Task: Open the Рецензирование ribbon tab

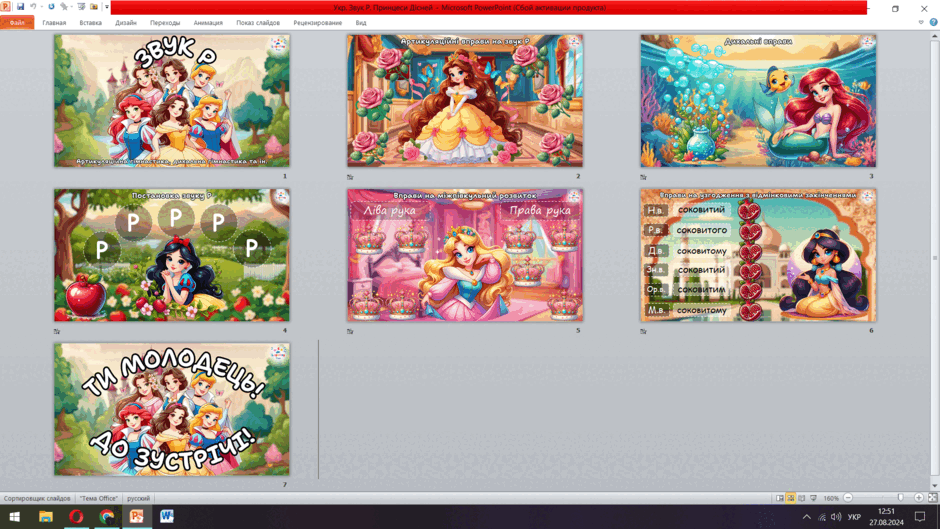Action: pos(318,23)
